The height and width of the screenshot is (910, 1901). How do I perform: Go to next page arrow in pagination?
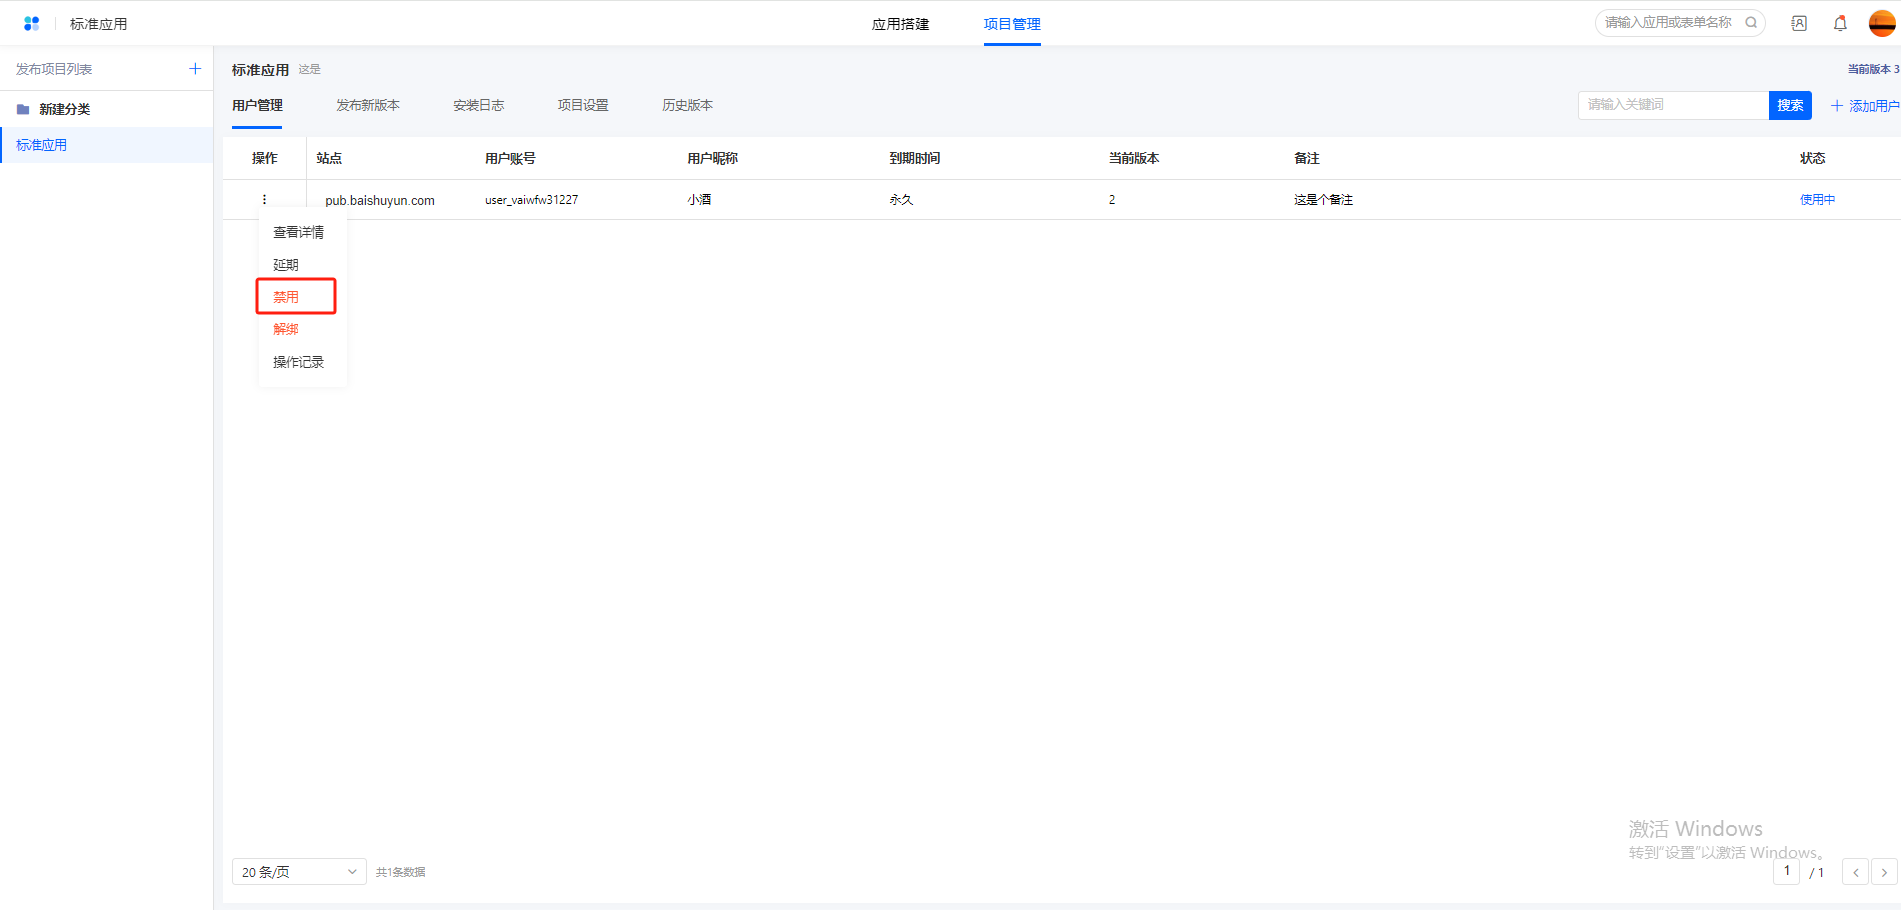[x=1884, y=872]
